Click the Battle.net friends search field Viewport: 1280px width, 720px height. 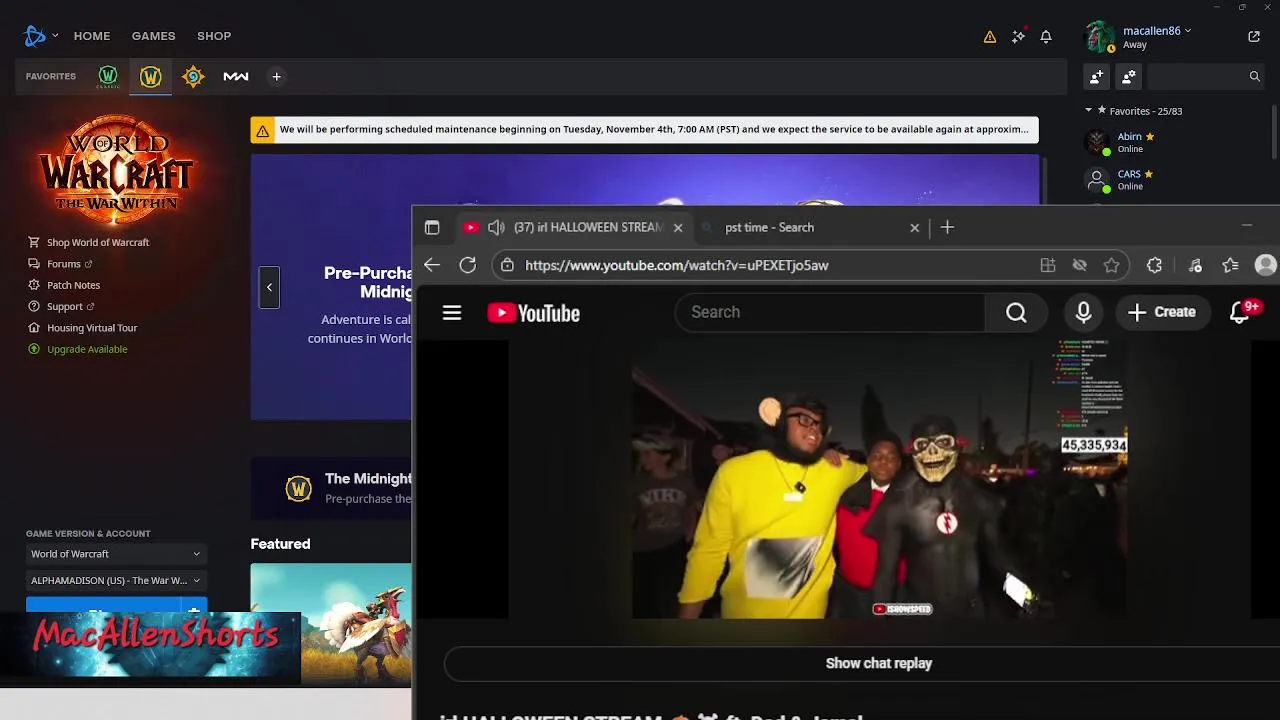point(1196,76)
